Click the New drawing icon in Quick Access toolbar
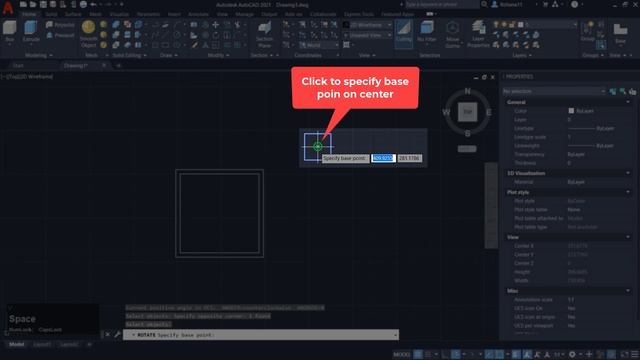Image resolution: width=640 pixels, height=360 pixels. 23,4
